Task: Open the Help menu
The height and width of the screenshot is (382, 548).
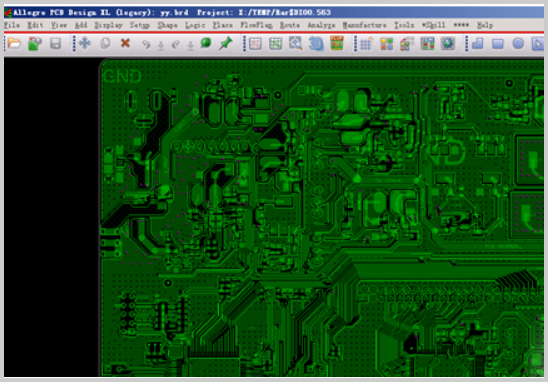Action: click(485, 25)
